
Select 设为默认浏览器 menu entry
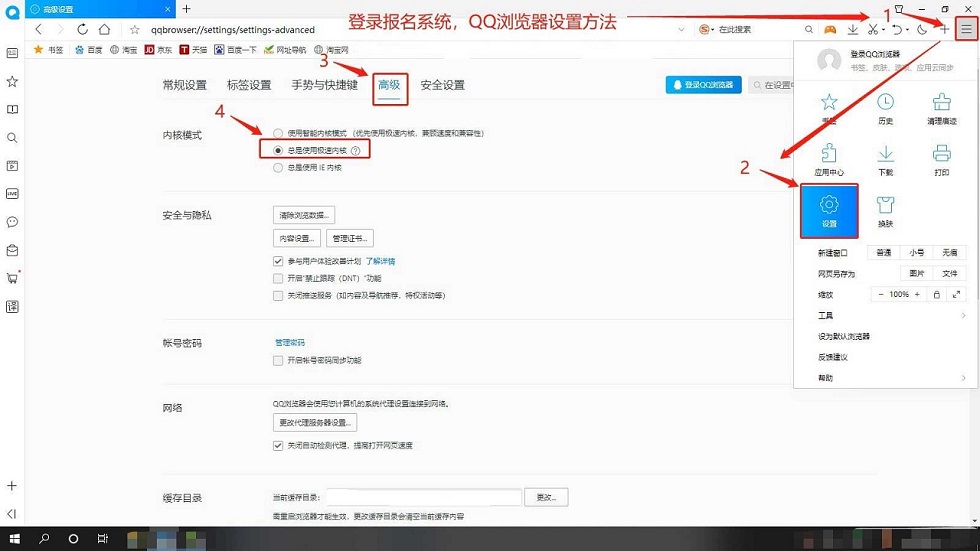coord(844,336)
